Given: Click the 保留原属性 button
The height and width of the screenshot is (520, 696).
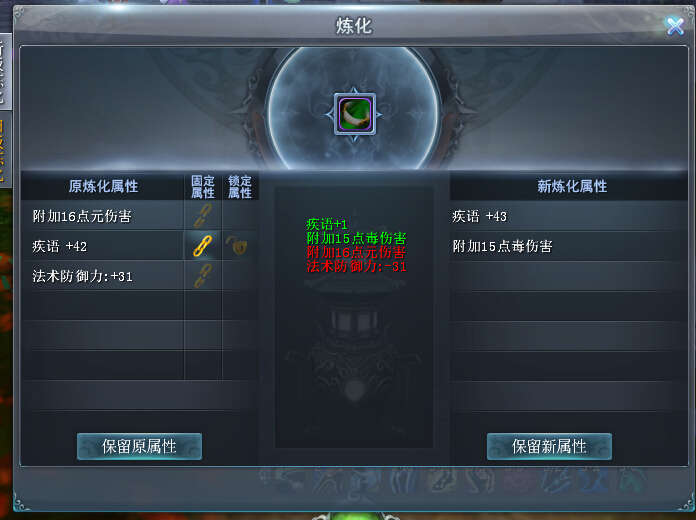Looking at the screenshot, I should [139, 446].
